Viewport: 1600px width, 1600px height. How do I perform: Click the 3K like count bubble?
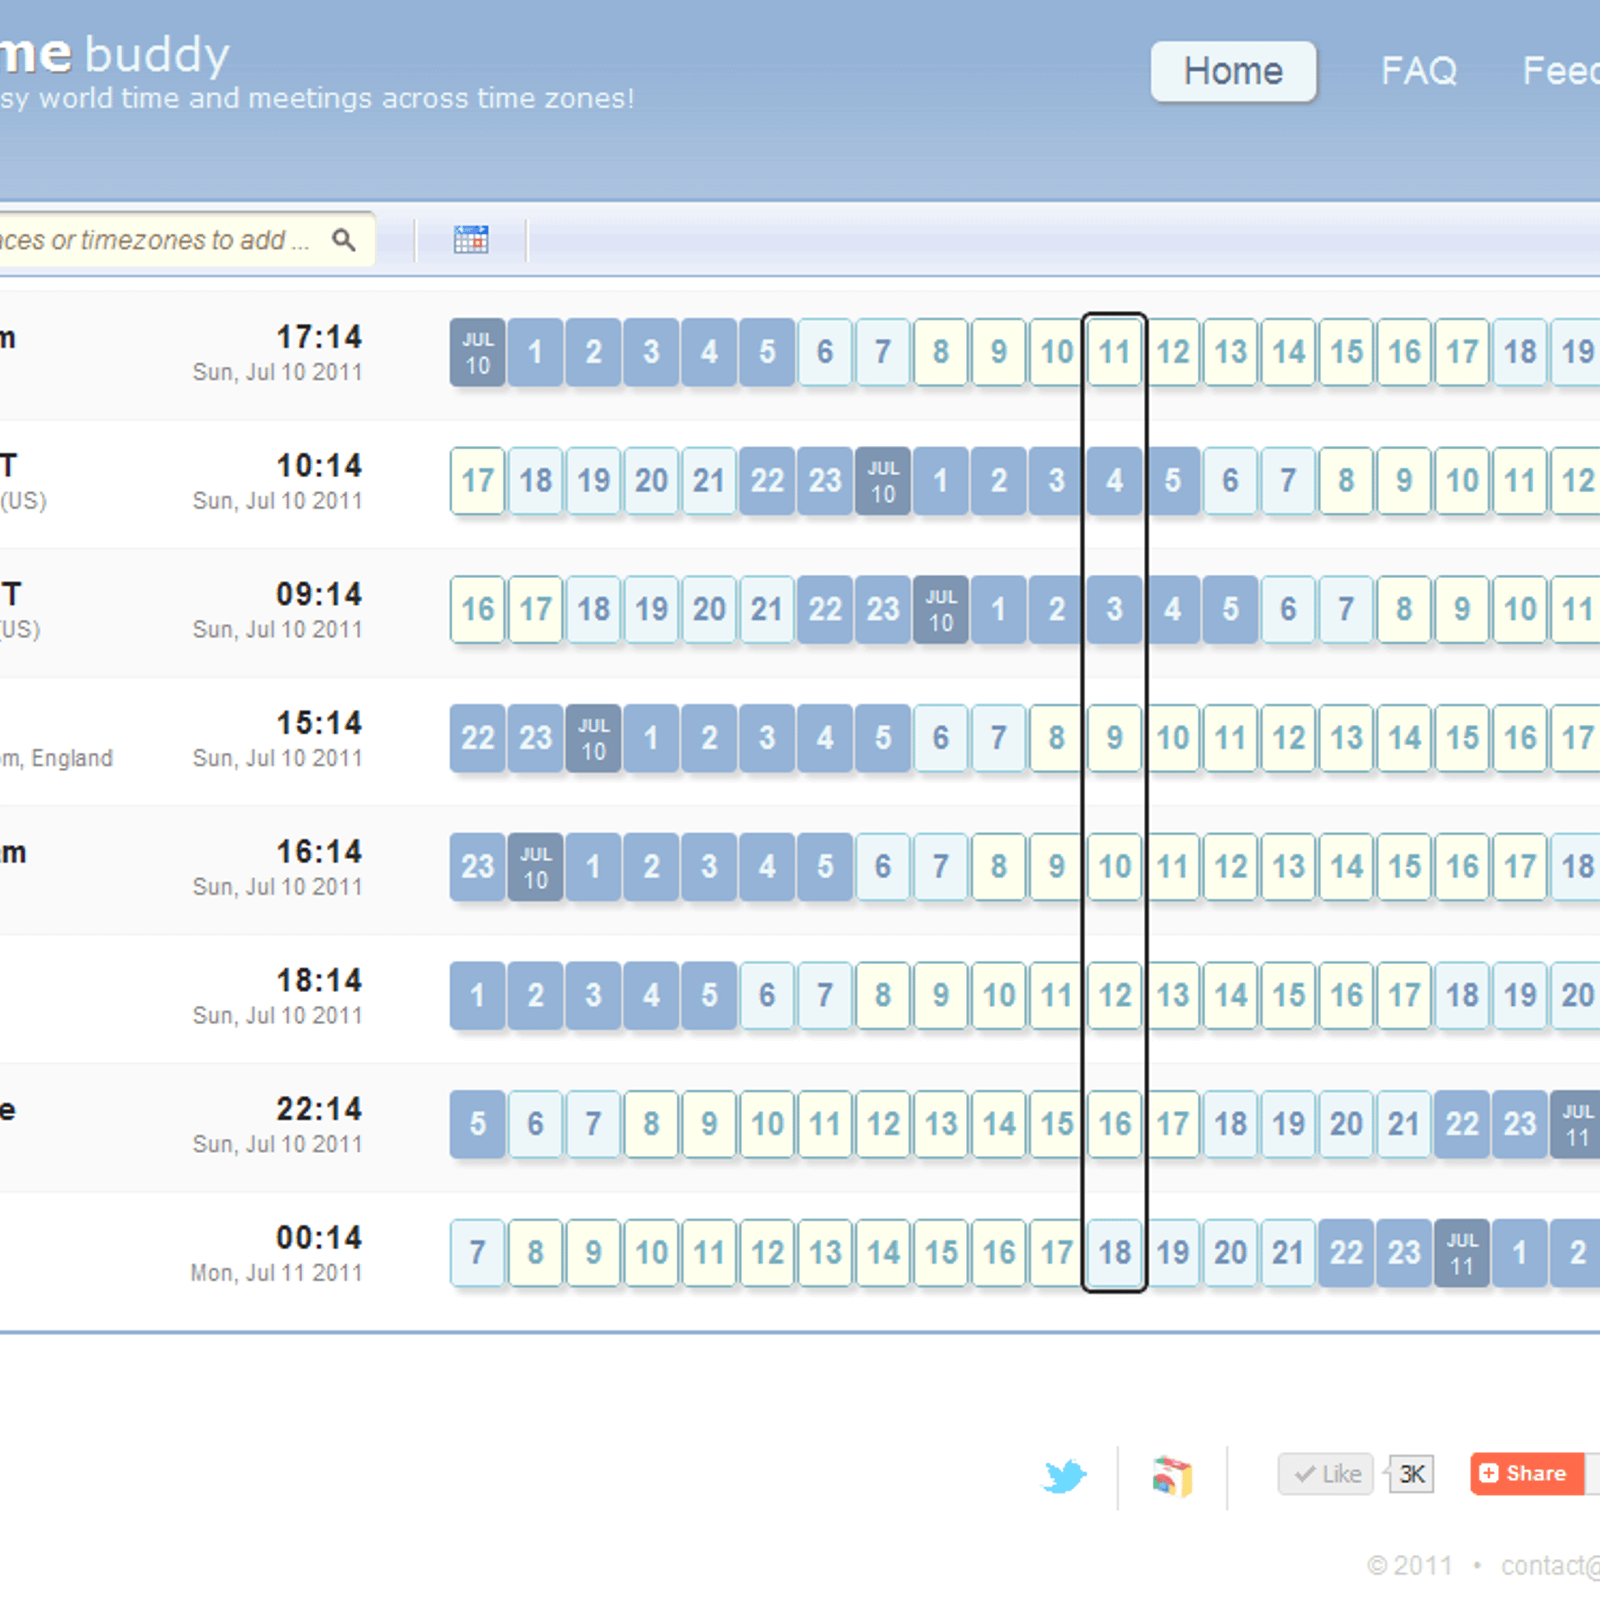click(1412, 1474)
